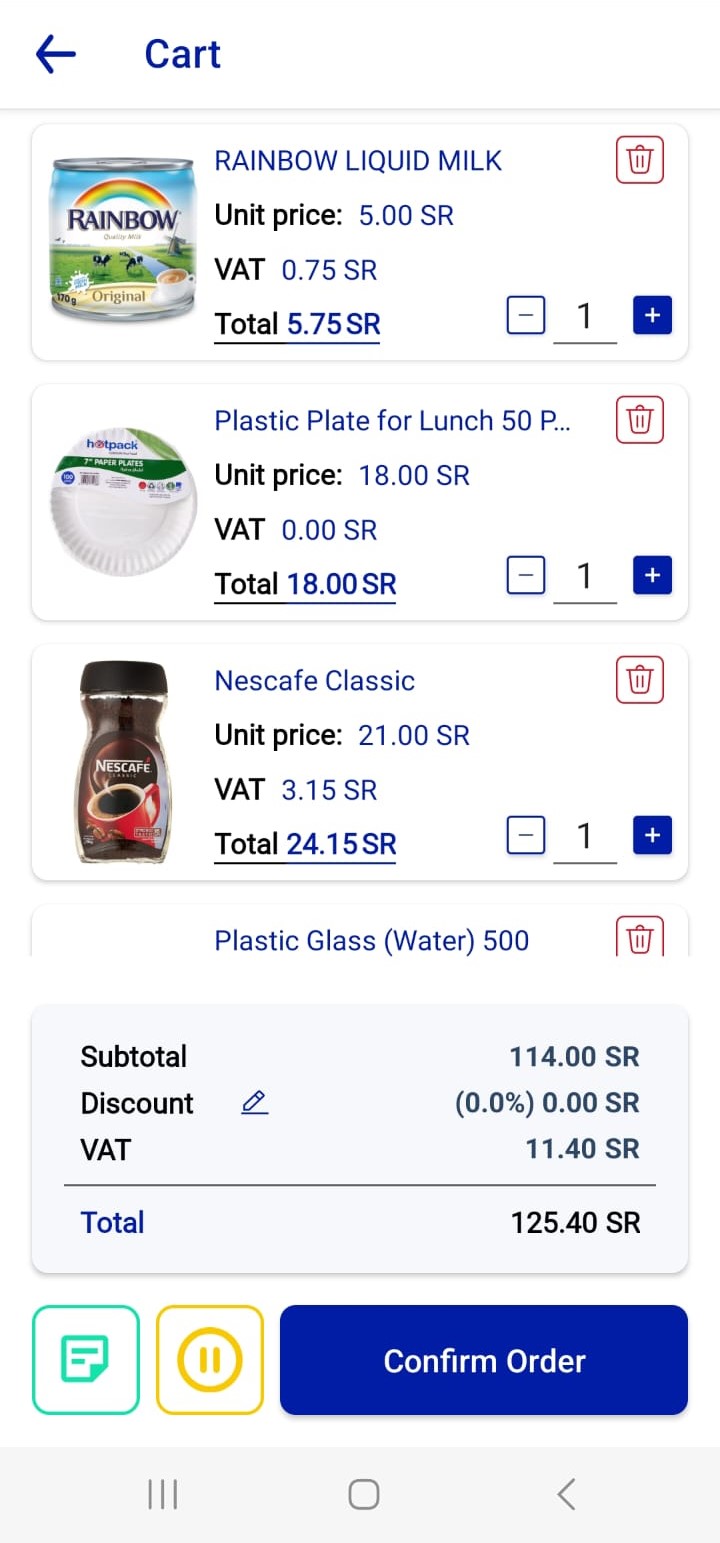The height and width of the screenshot is (1543, 720).
Task: Put order on hold with the pause icon
Action: pos(210,1360)
